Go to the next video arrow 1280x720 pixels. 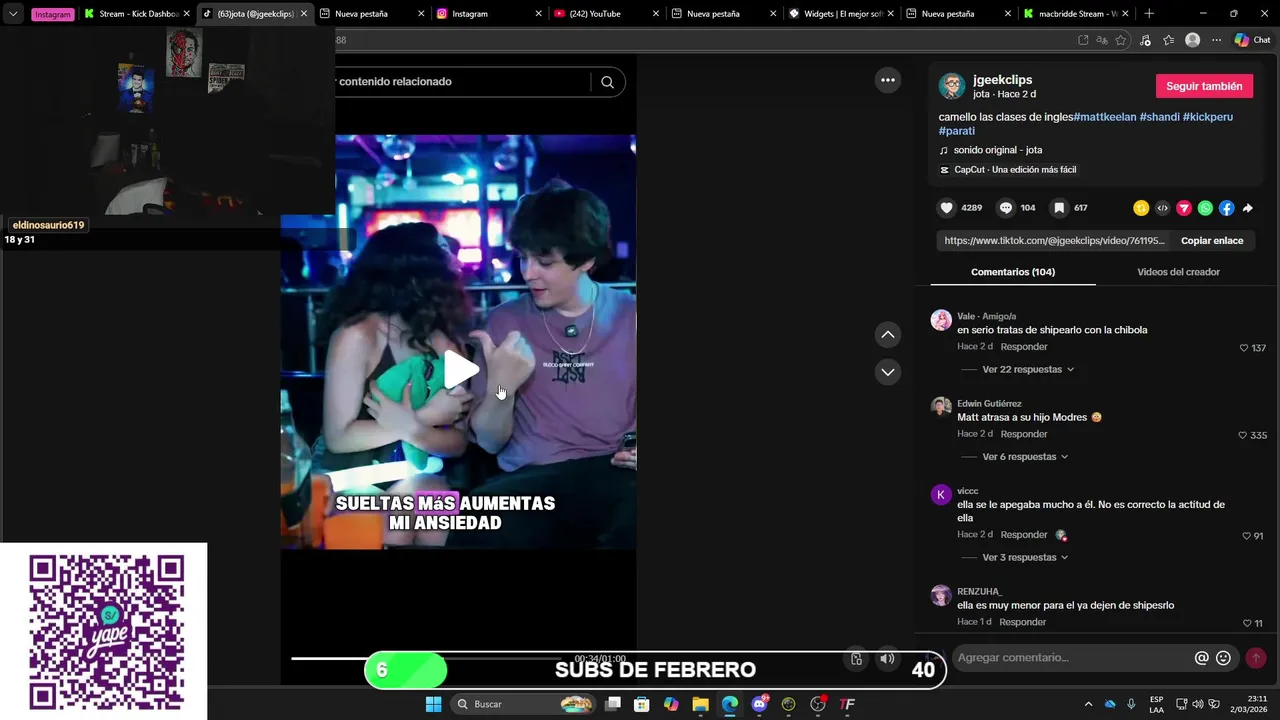coord(887,372)
